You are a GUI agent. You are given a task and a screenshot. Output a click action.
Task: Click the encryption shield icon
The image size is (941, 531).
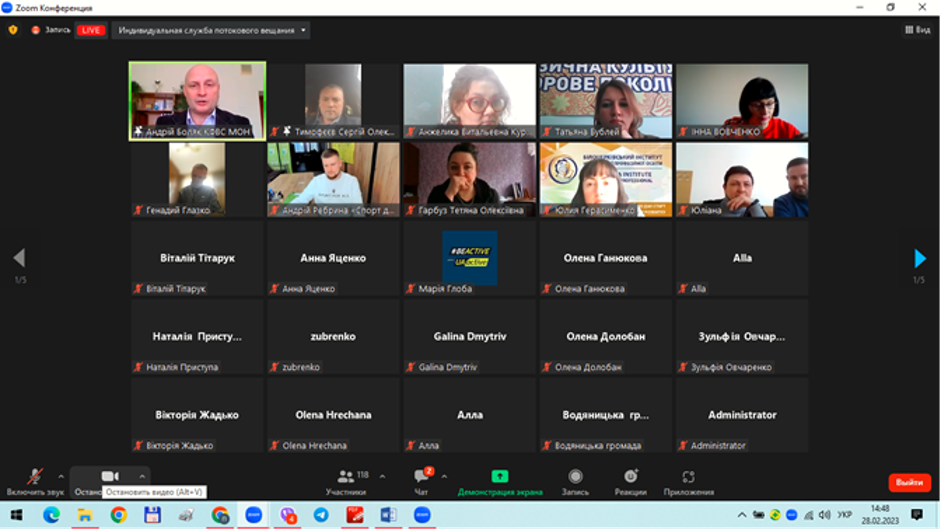pyautogui.click(x=13, y=30)
